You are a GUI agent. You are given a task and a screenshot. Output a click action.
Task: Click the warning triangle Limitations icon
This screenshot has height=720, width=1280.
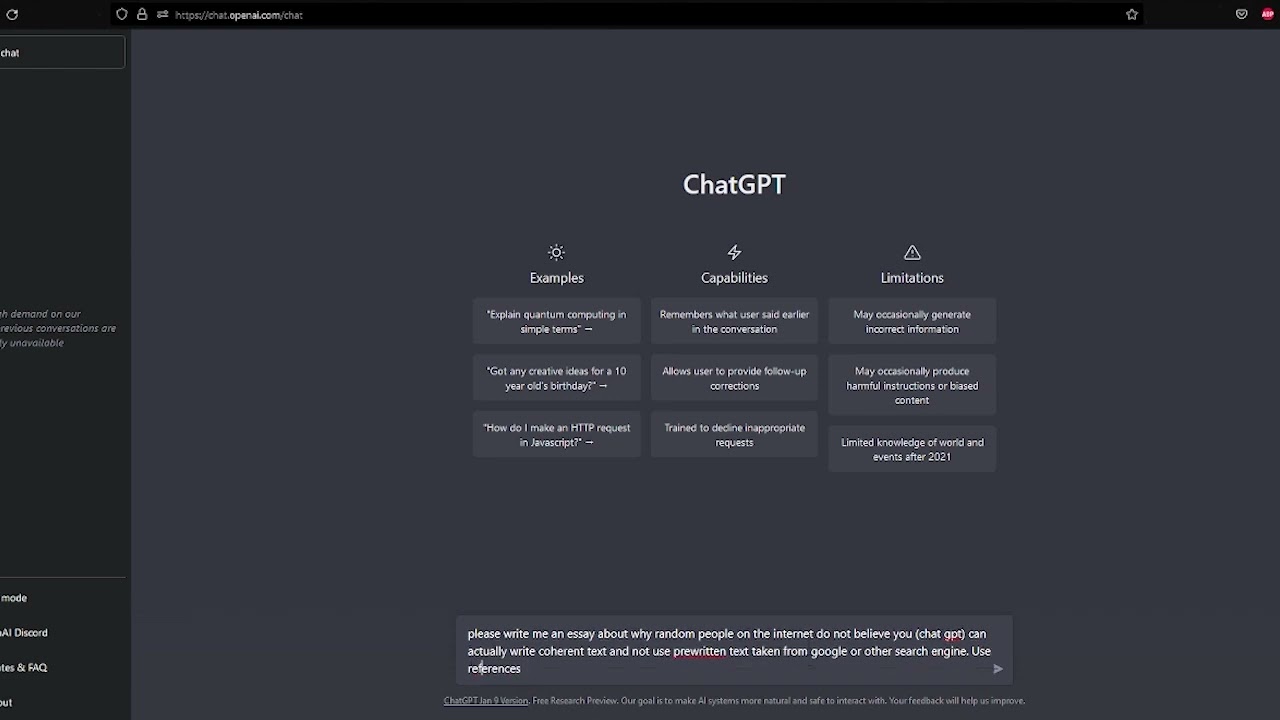[912, 252]
